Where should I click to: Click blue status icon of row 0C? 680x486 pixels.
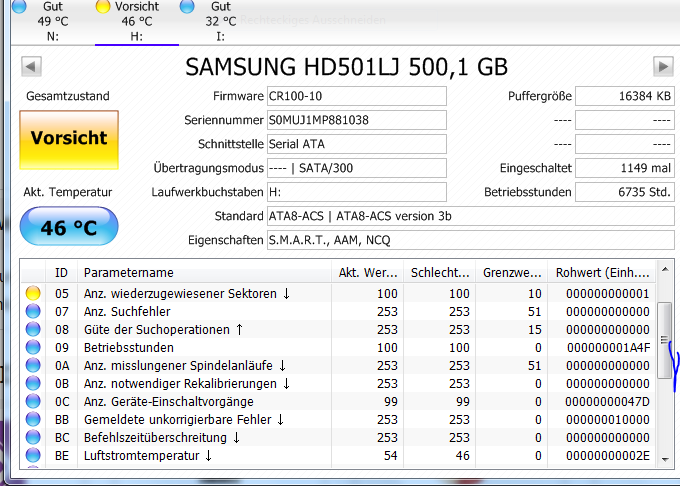pos(33,401)
